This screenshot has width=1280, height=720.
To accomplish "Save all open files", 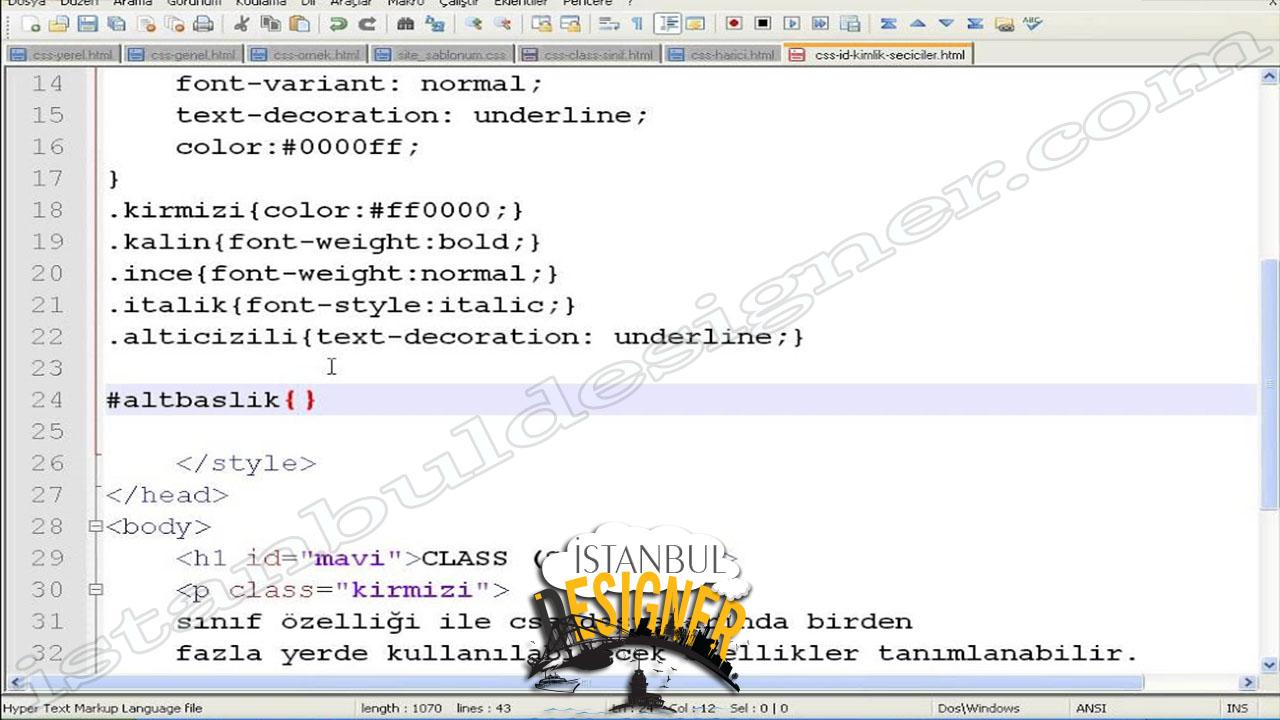I will click(116, 24).
